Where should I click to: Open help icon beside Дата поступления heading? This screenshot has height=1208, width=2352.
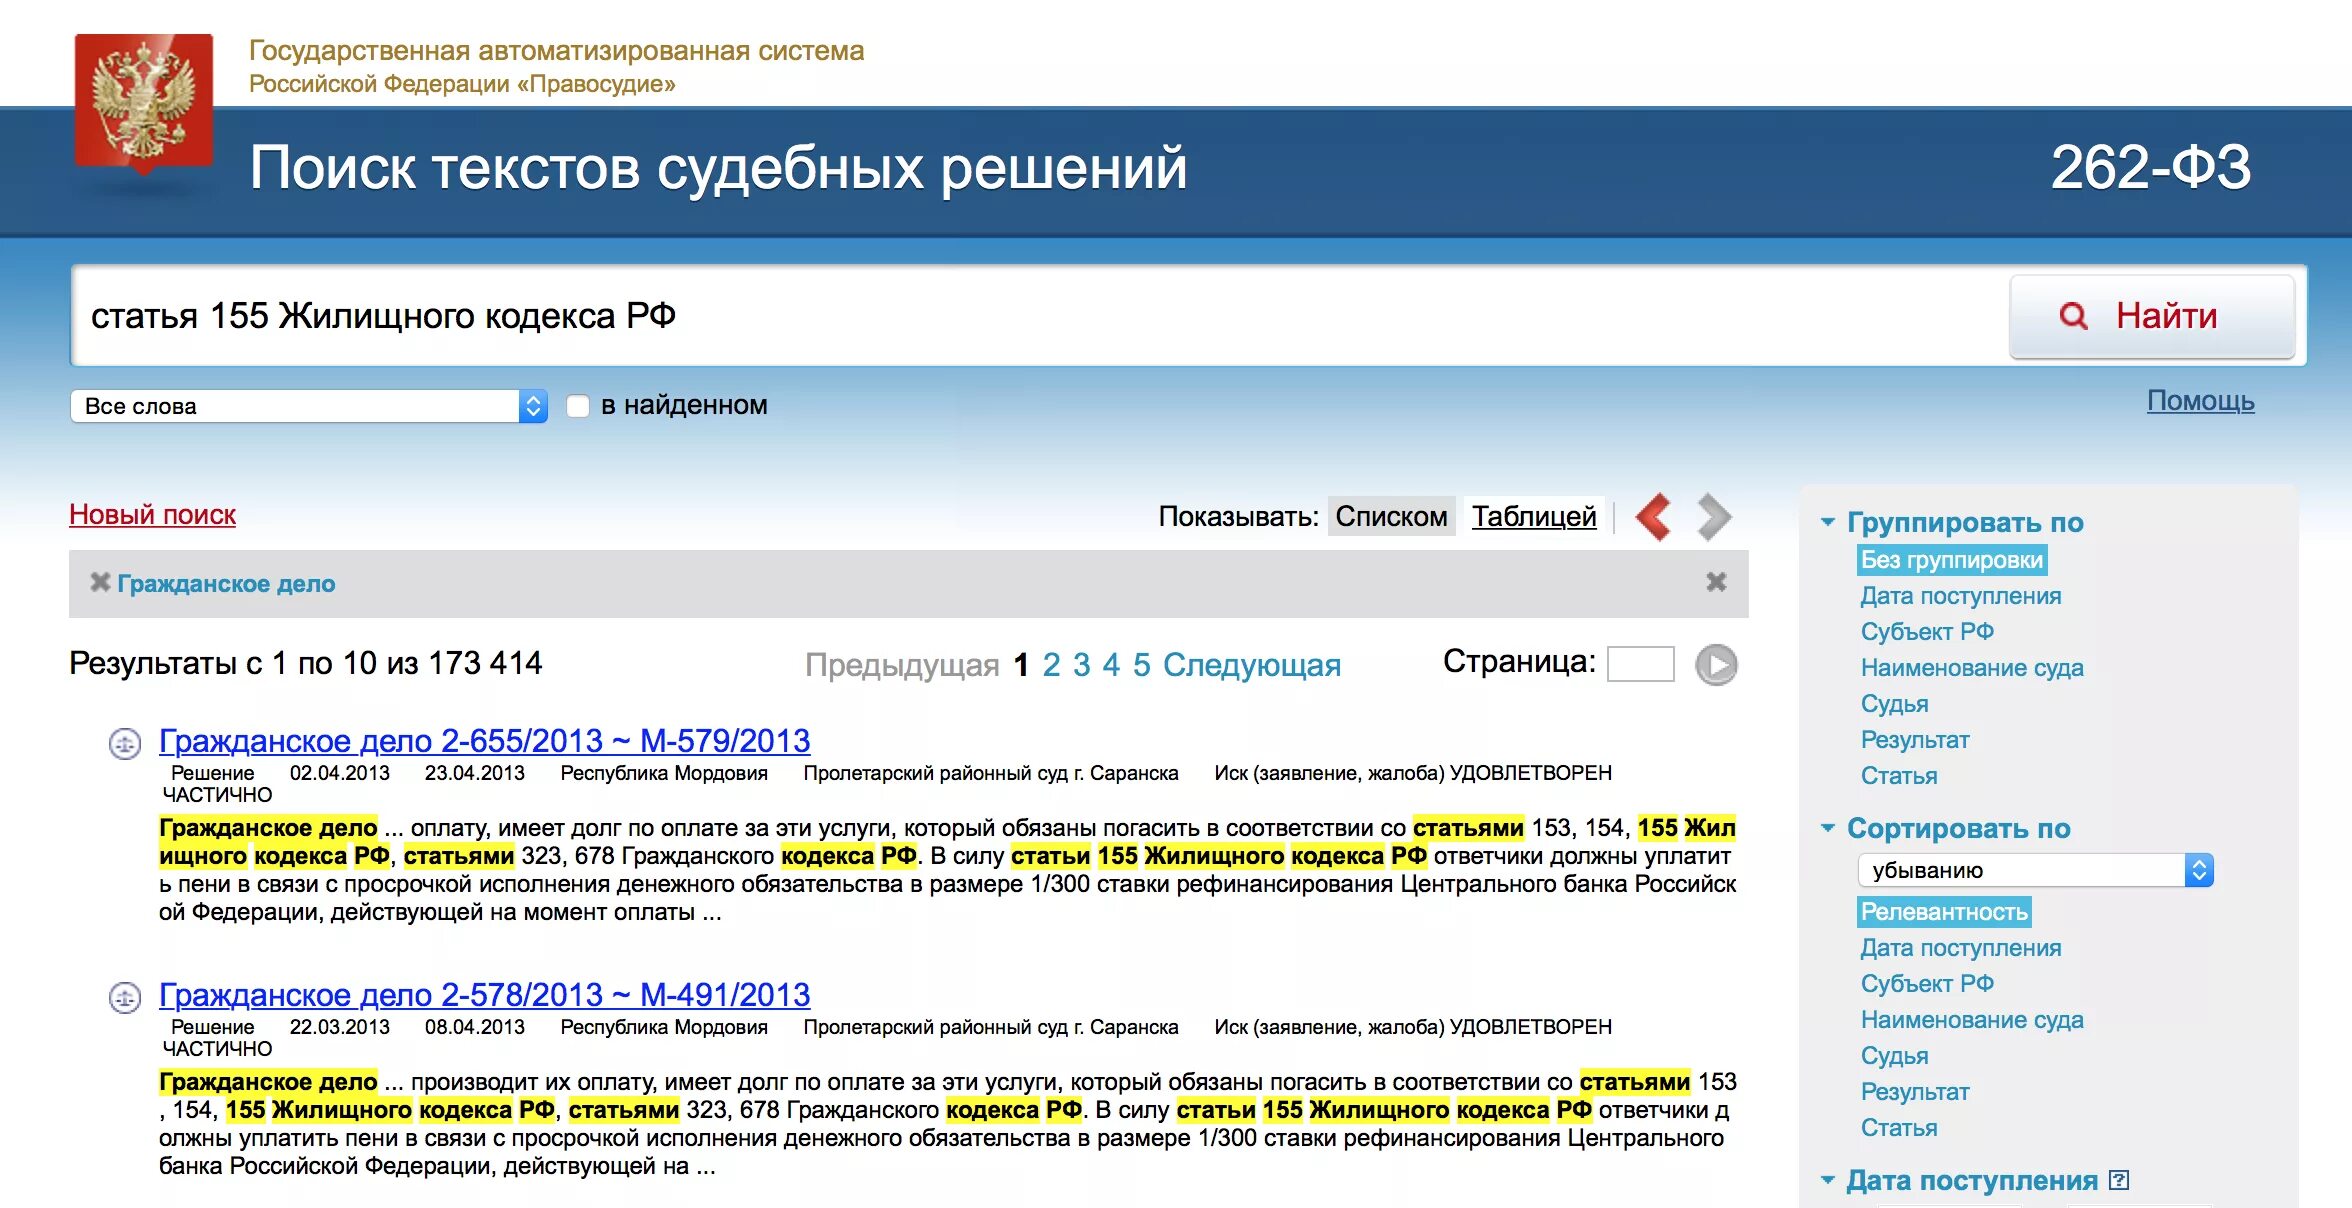click(2118, 1180)
